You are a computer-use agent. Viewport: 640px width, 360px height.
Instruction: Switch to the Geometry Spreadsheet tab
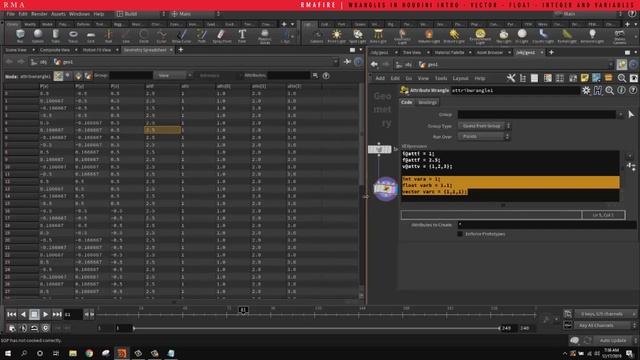pyautogui.click(x=145, y=50)
